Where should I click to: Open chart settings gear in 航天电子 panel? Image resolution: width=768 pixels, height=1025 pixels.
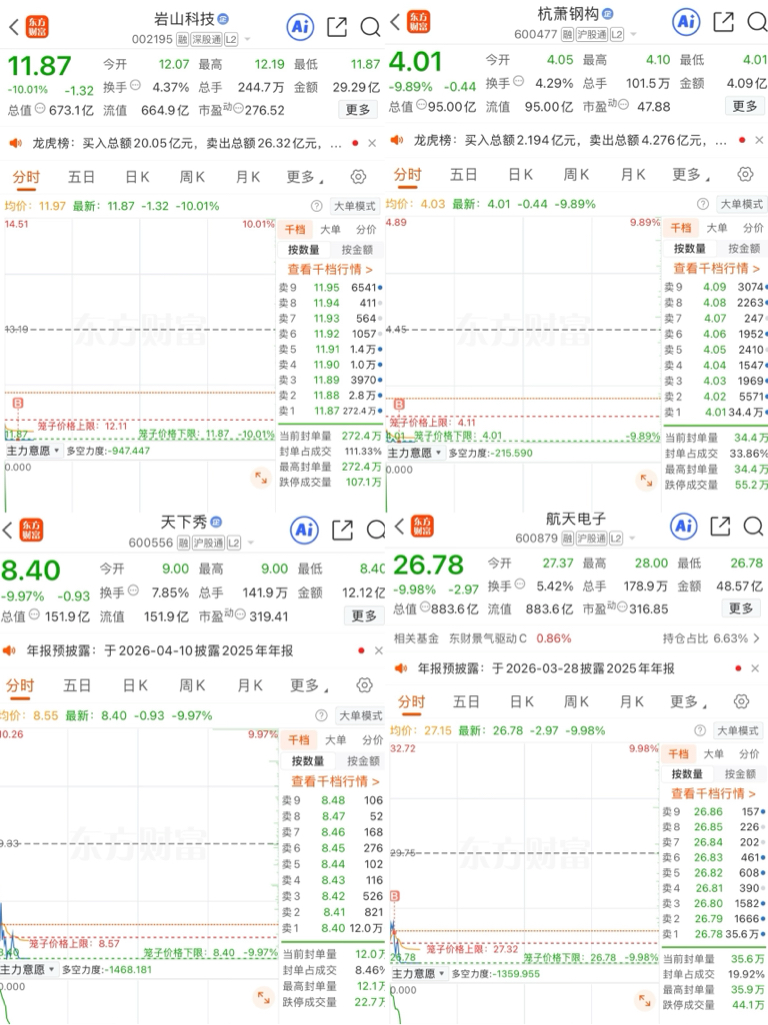pyautogui.click(x=741, y=701)
